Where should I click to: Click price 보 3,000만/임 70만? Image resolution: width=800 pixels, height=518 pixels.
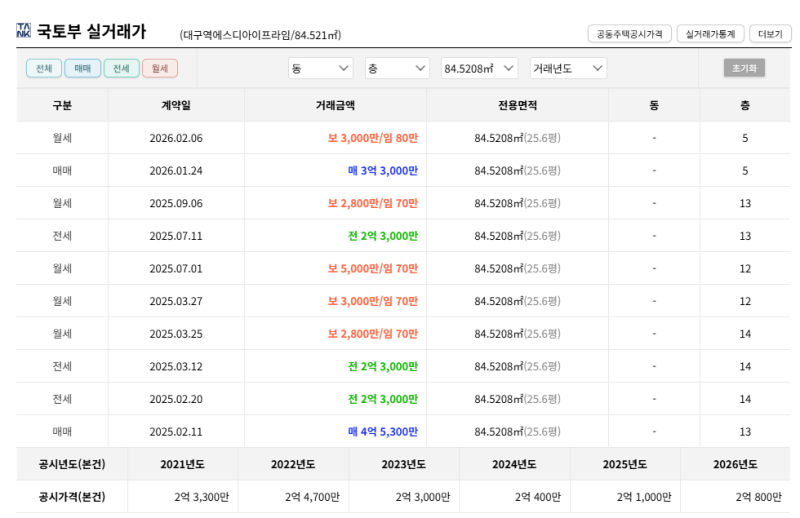coord(373,302)
